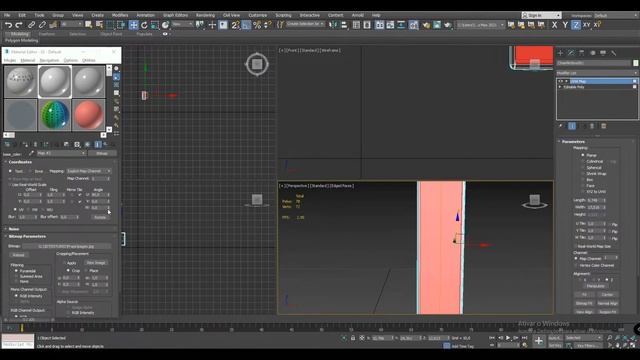The width and height of the screenshot is (640, 360).
Task: Open the File menu
Action: point(7,15)
